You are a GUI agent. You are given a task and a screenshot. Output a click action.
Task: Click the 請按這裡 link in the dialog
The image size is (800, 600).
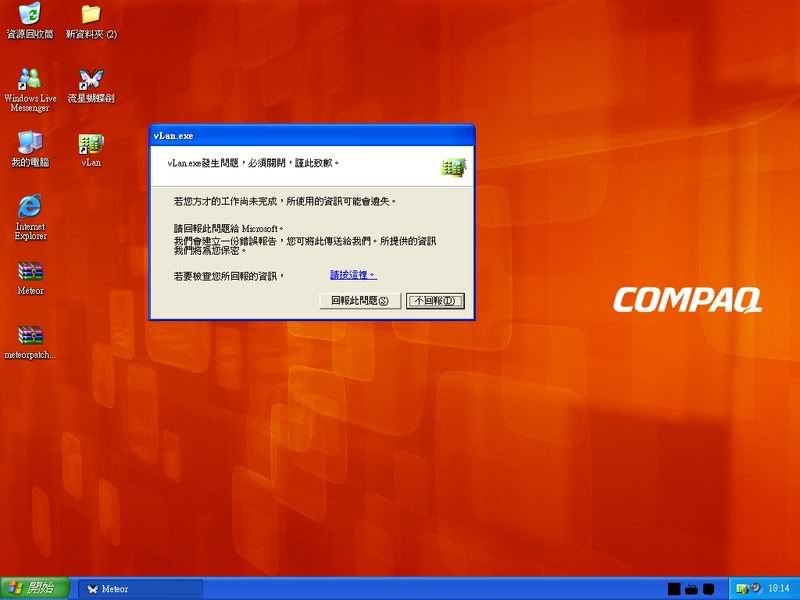(353, 274)
